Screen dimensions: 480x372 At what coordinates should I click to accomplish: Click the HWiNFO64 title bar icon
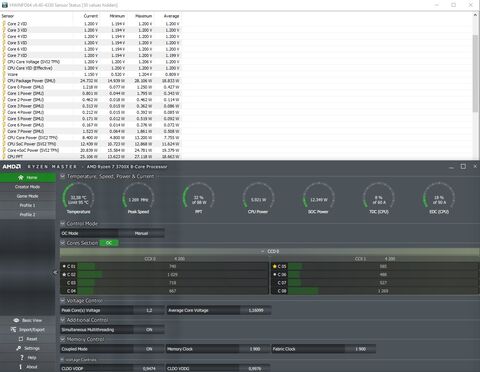pyautogui.click(x=5, y=5)
